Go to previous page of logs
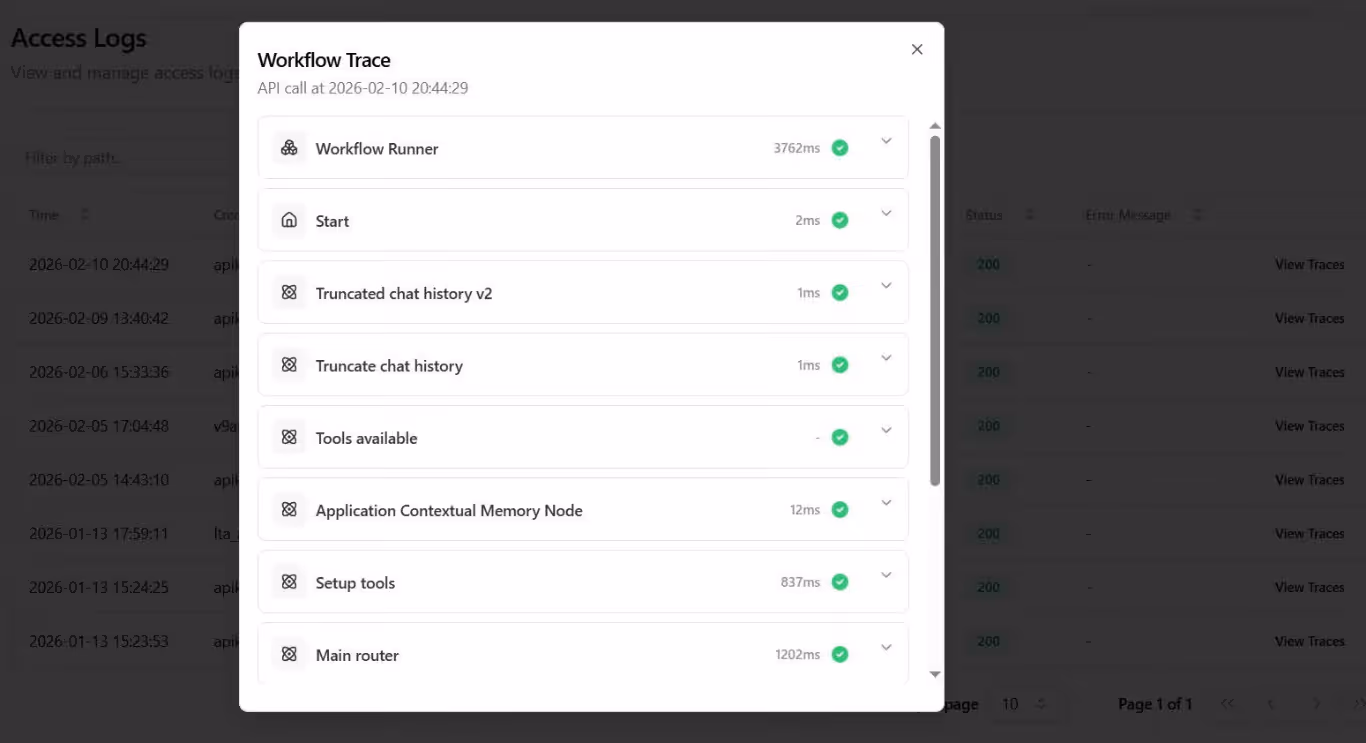Image resolution: width=1366 pixels, height=743 pixels. [x=1271, y=704]
